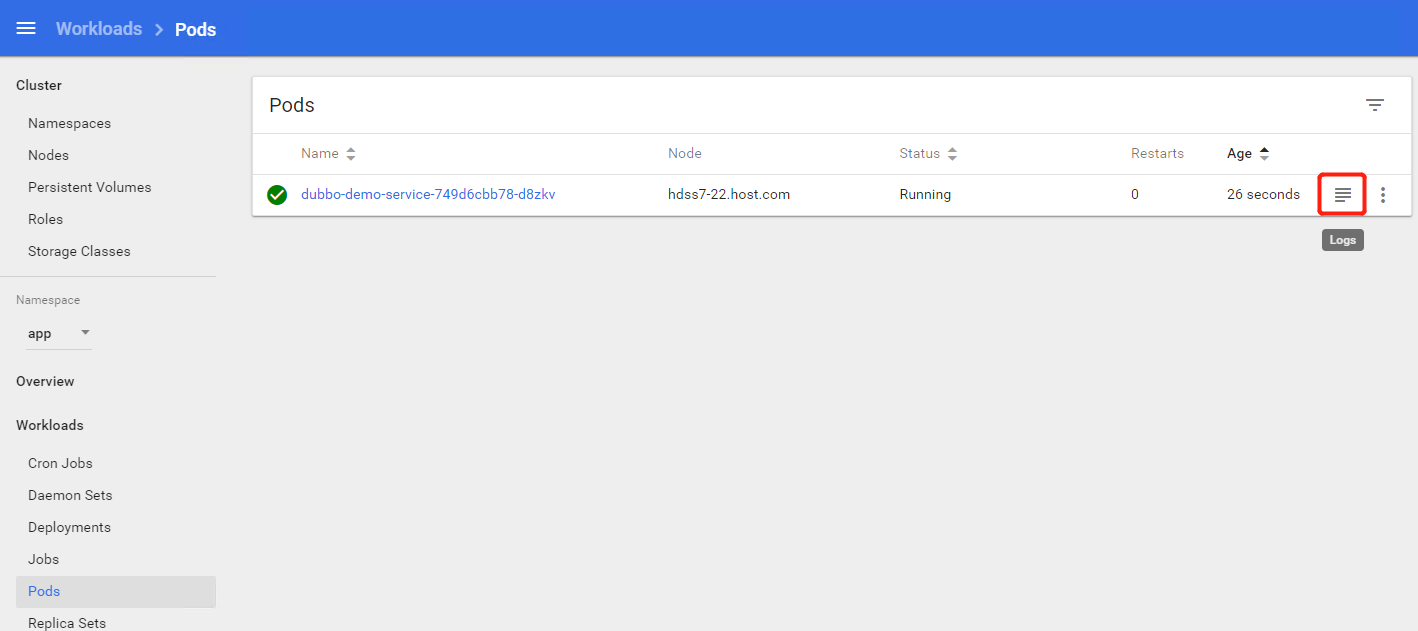
Task: Open the dubbo-demo-service-749d6cbb78-d8zkv pod link
Action: pyautogui.click(x=428, y=195)
